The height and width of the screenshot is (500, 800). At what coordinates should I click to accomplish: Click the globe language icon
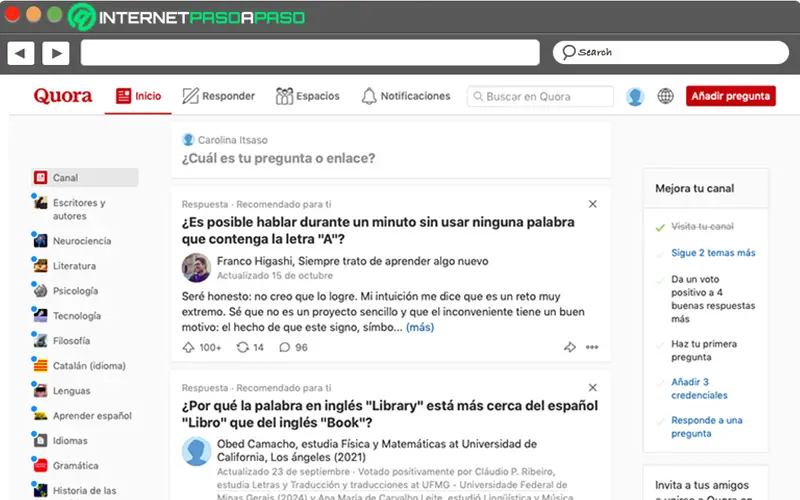pos(665,96)
